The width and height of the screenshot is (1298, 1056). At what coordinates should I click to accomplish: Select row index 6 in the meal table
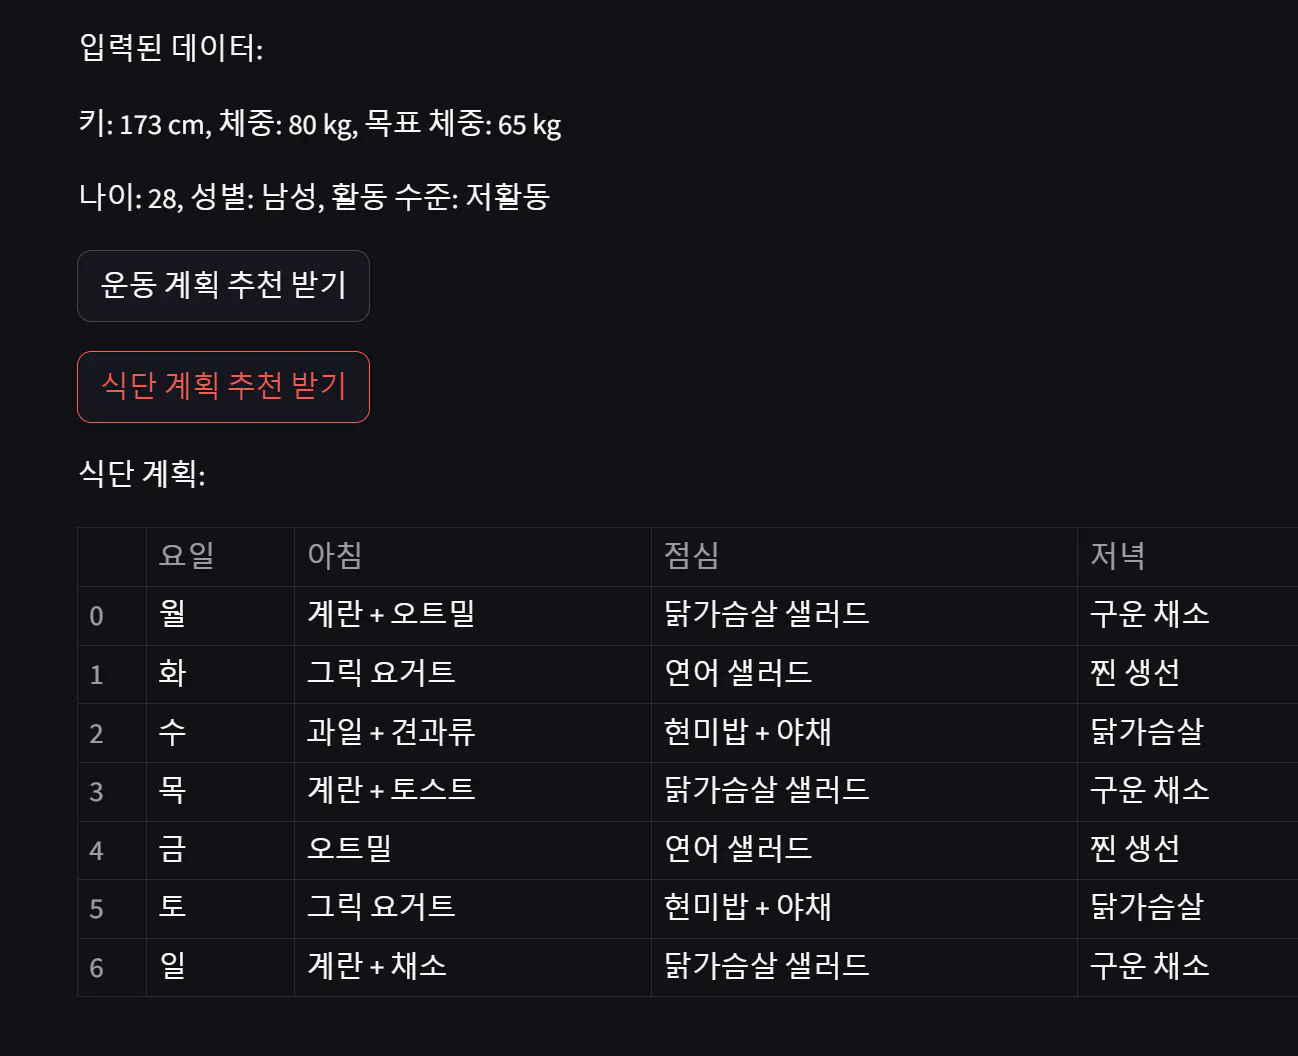click(96, 967)
